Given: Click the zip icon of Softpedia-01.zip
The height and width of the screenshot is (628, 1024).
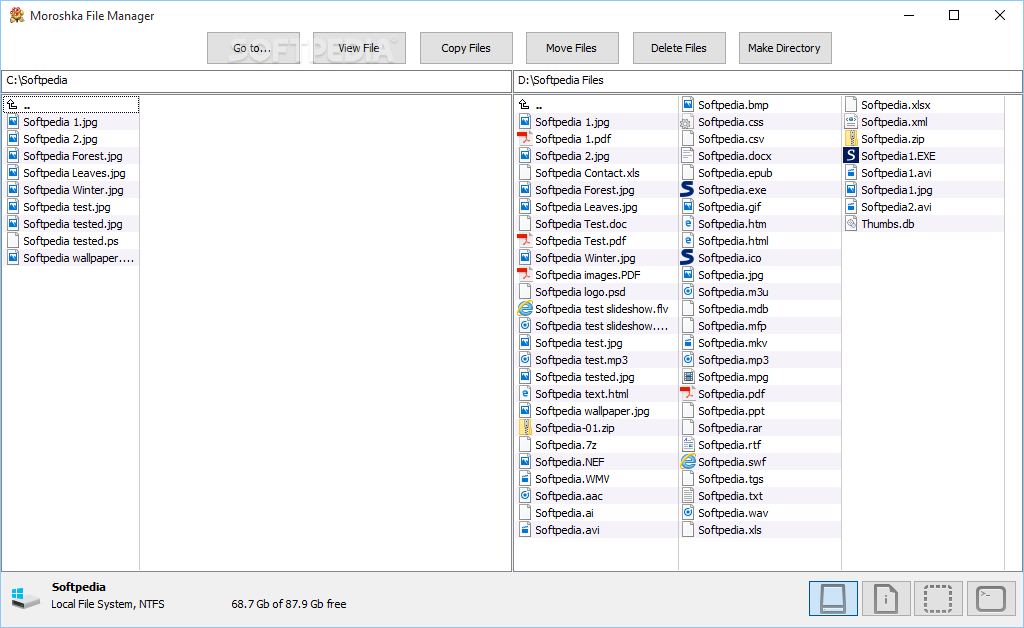Looking at the screenshot, I should (524, 428).
